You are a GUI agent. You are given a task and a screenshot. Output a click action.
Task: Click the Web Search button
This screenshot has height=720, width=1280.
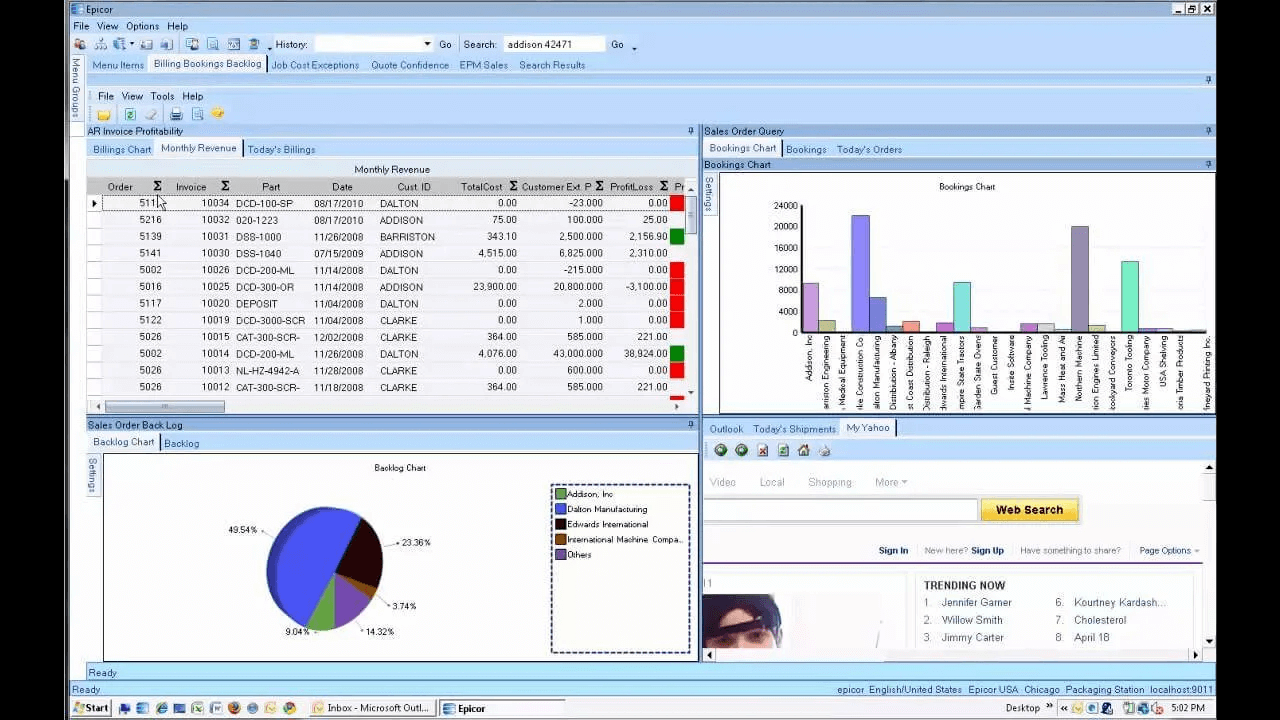pyautogui.click(x=1029, y=510)
